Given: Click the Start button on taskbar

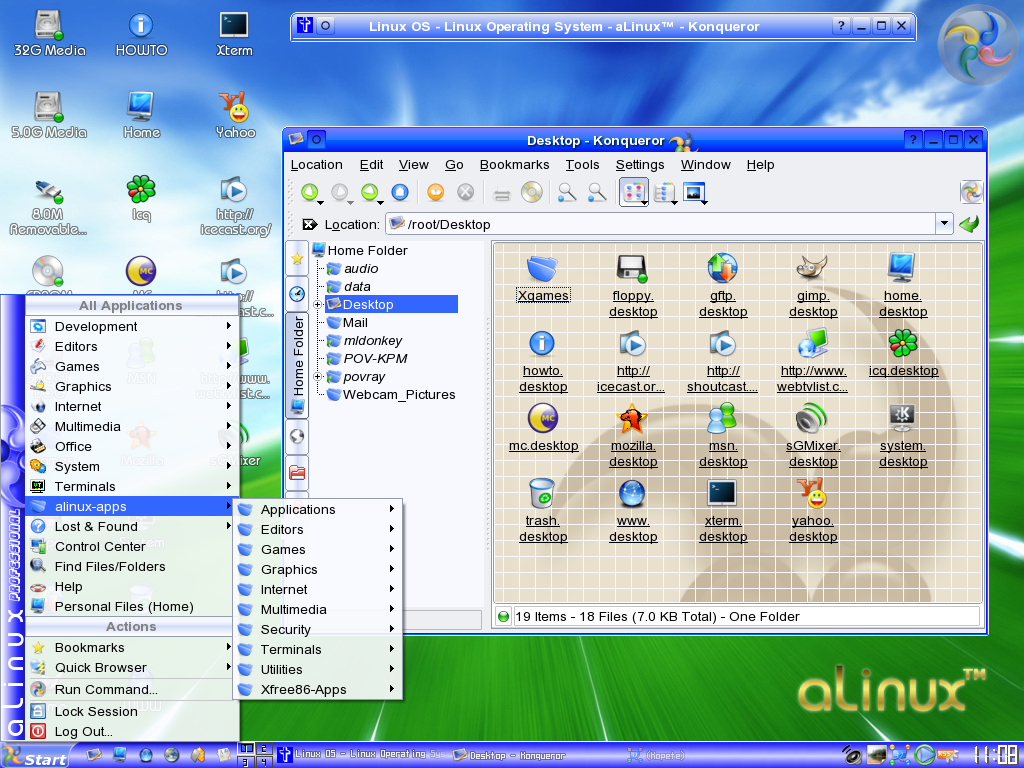Looking at the screenshot, I should (35, 756).
